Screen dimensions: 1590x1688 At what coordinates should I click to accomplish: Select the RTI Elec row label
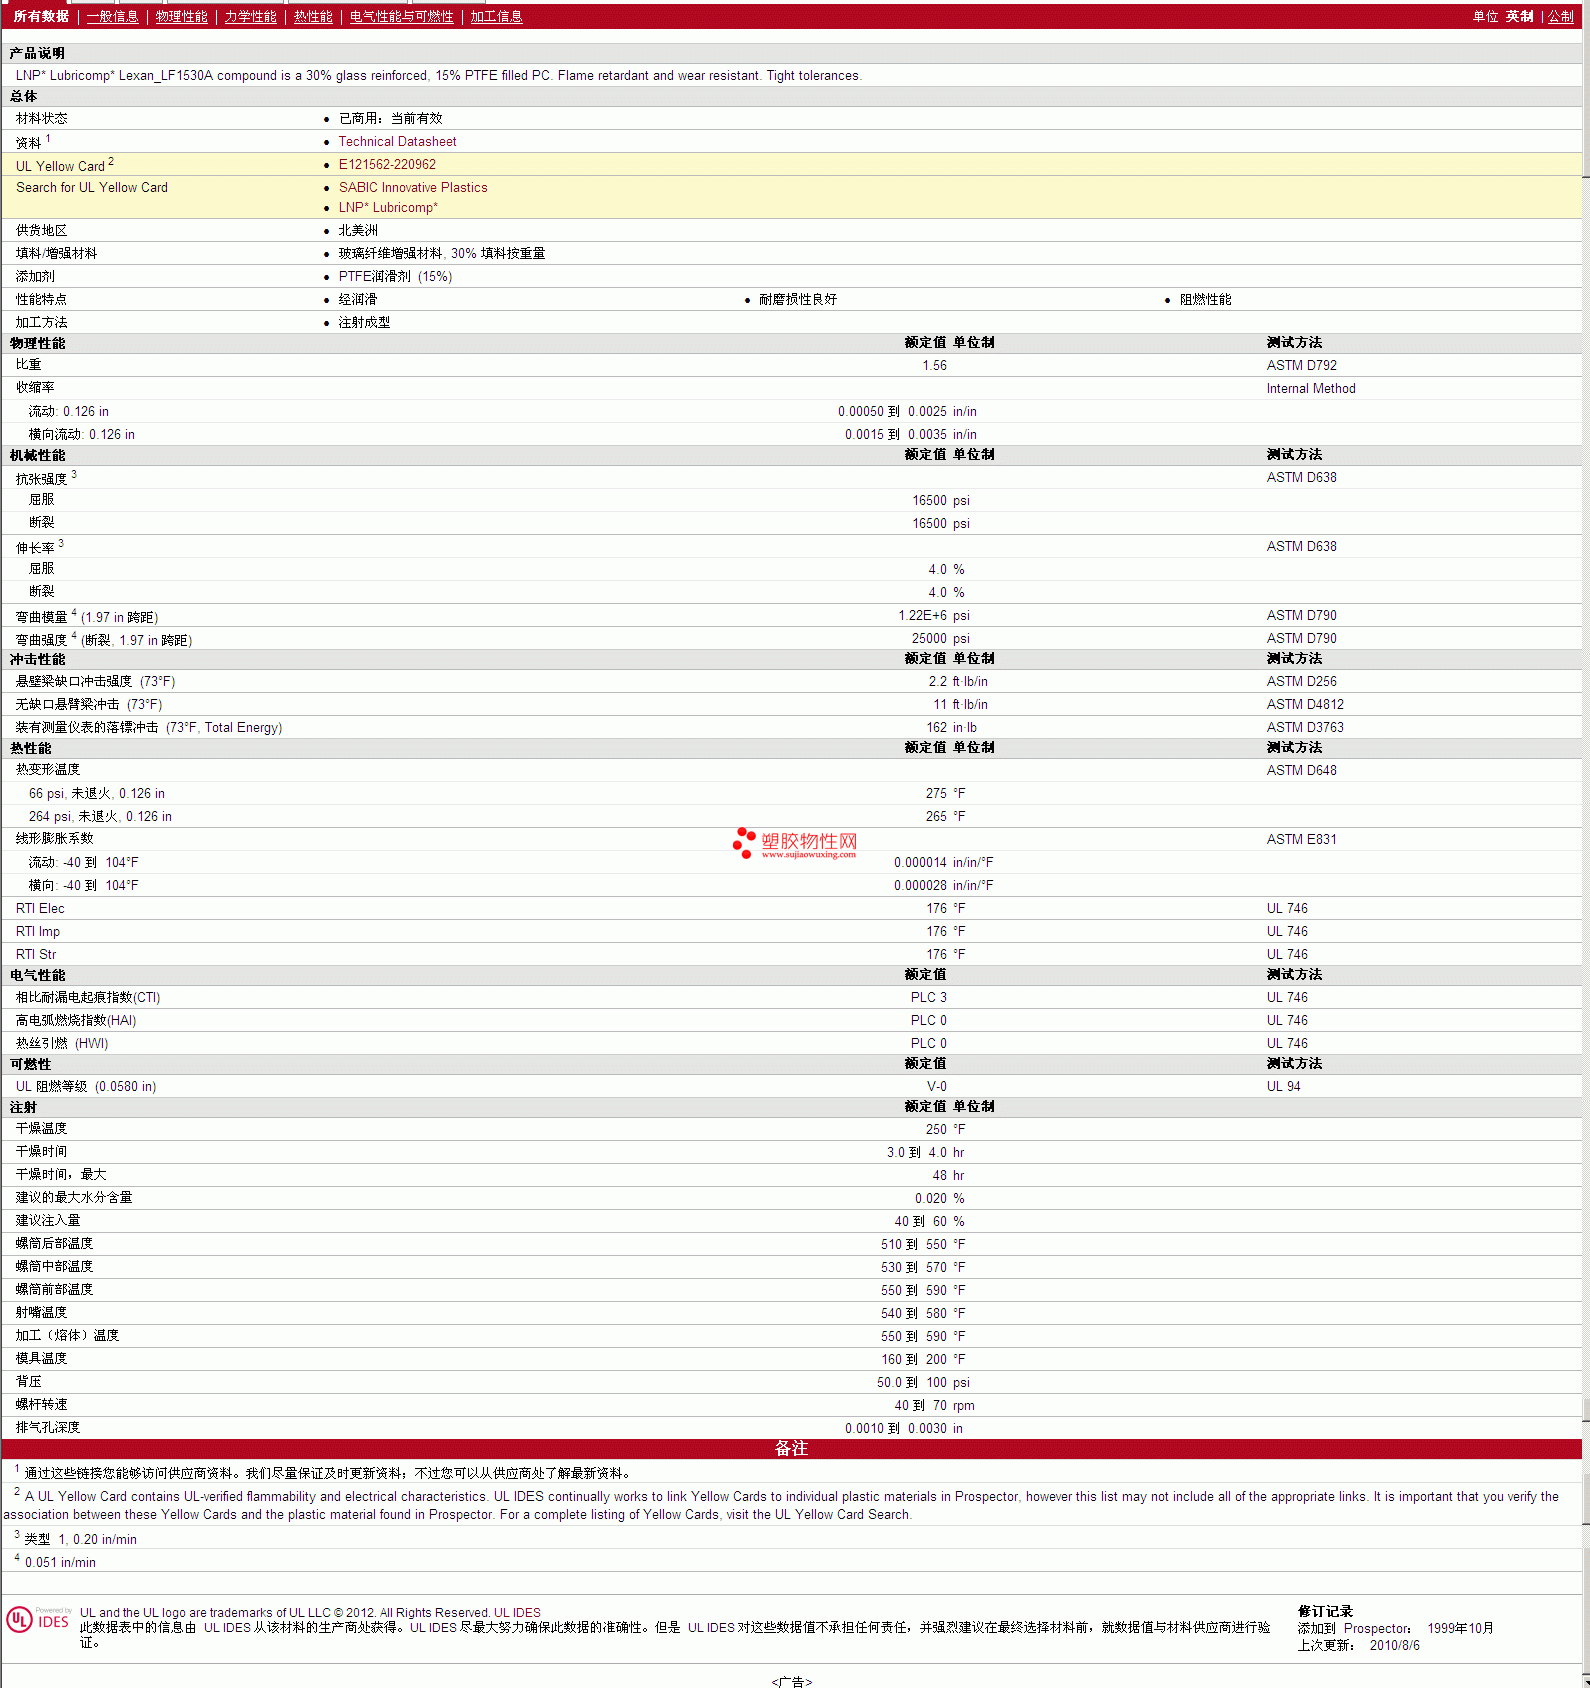click(x=40, y=909)
